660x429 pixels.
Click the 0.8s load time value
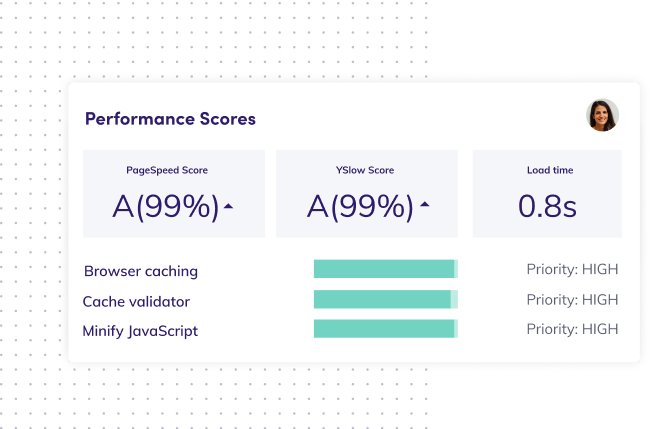548,206
